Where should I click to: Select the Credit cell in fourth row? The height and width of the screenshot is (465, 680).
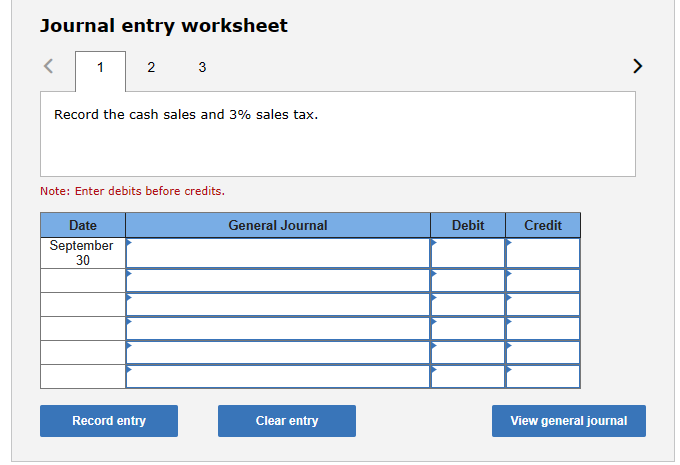pyautogui.click(x=543, y=328)
